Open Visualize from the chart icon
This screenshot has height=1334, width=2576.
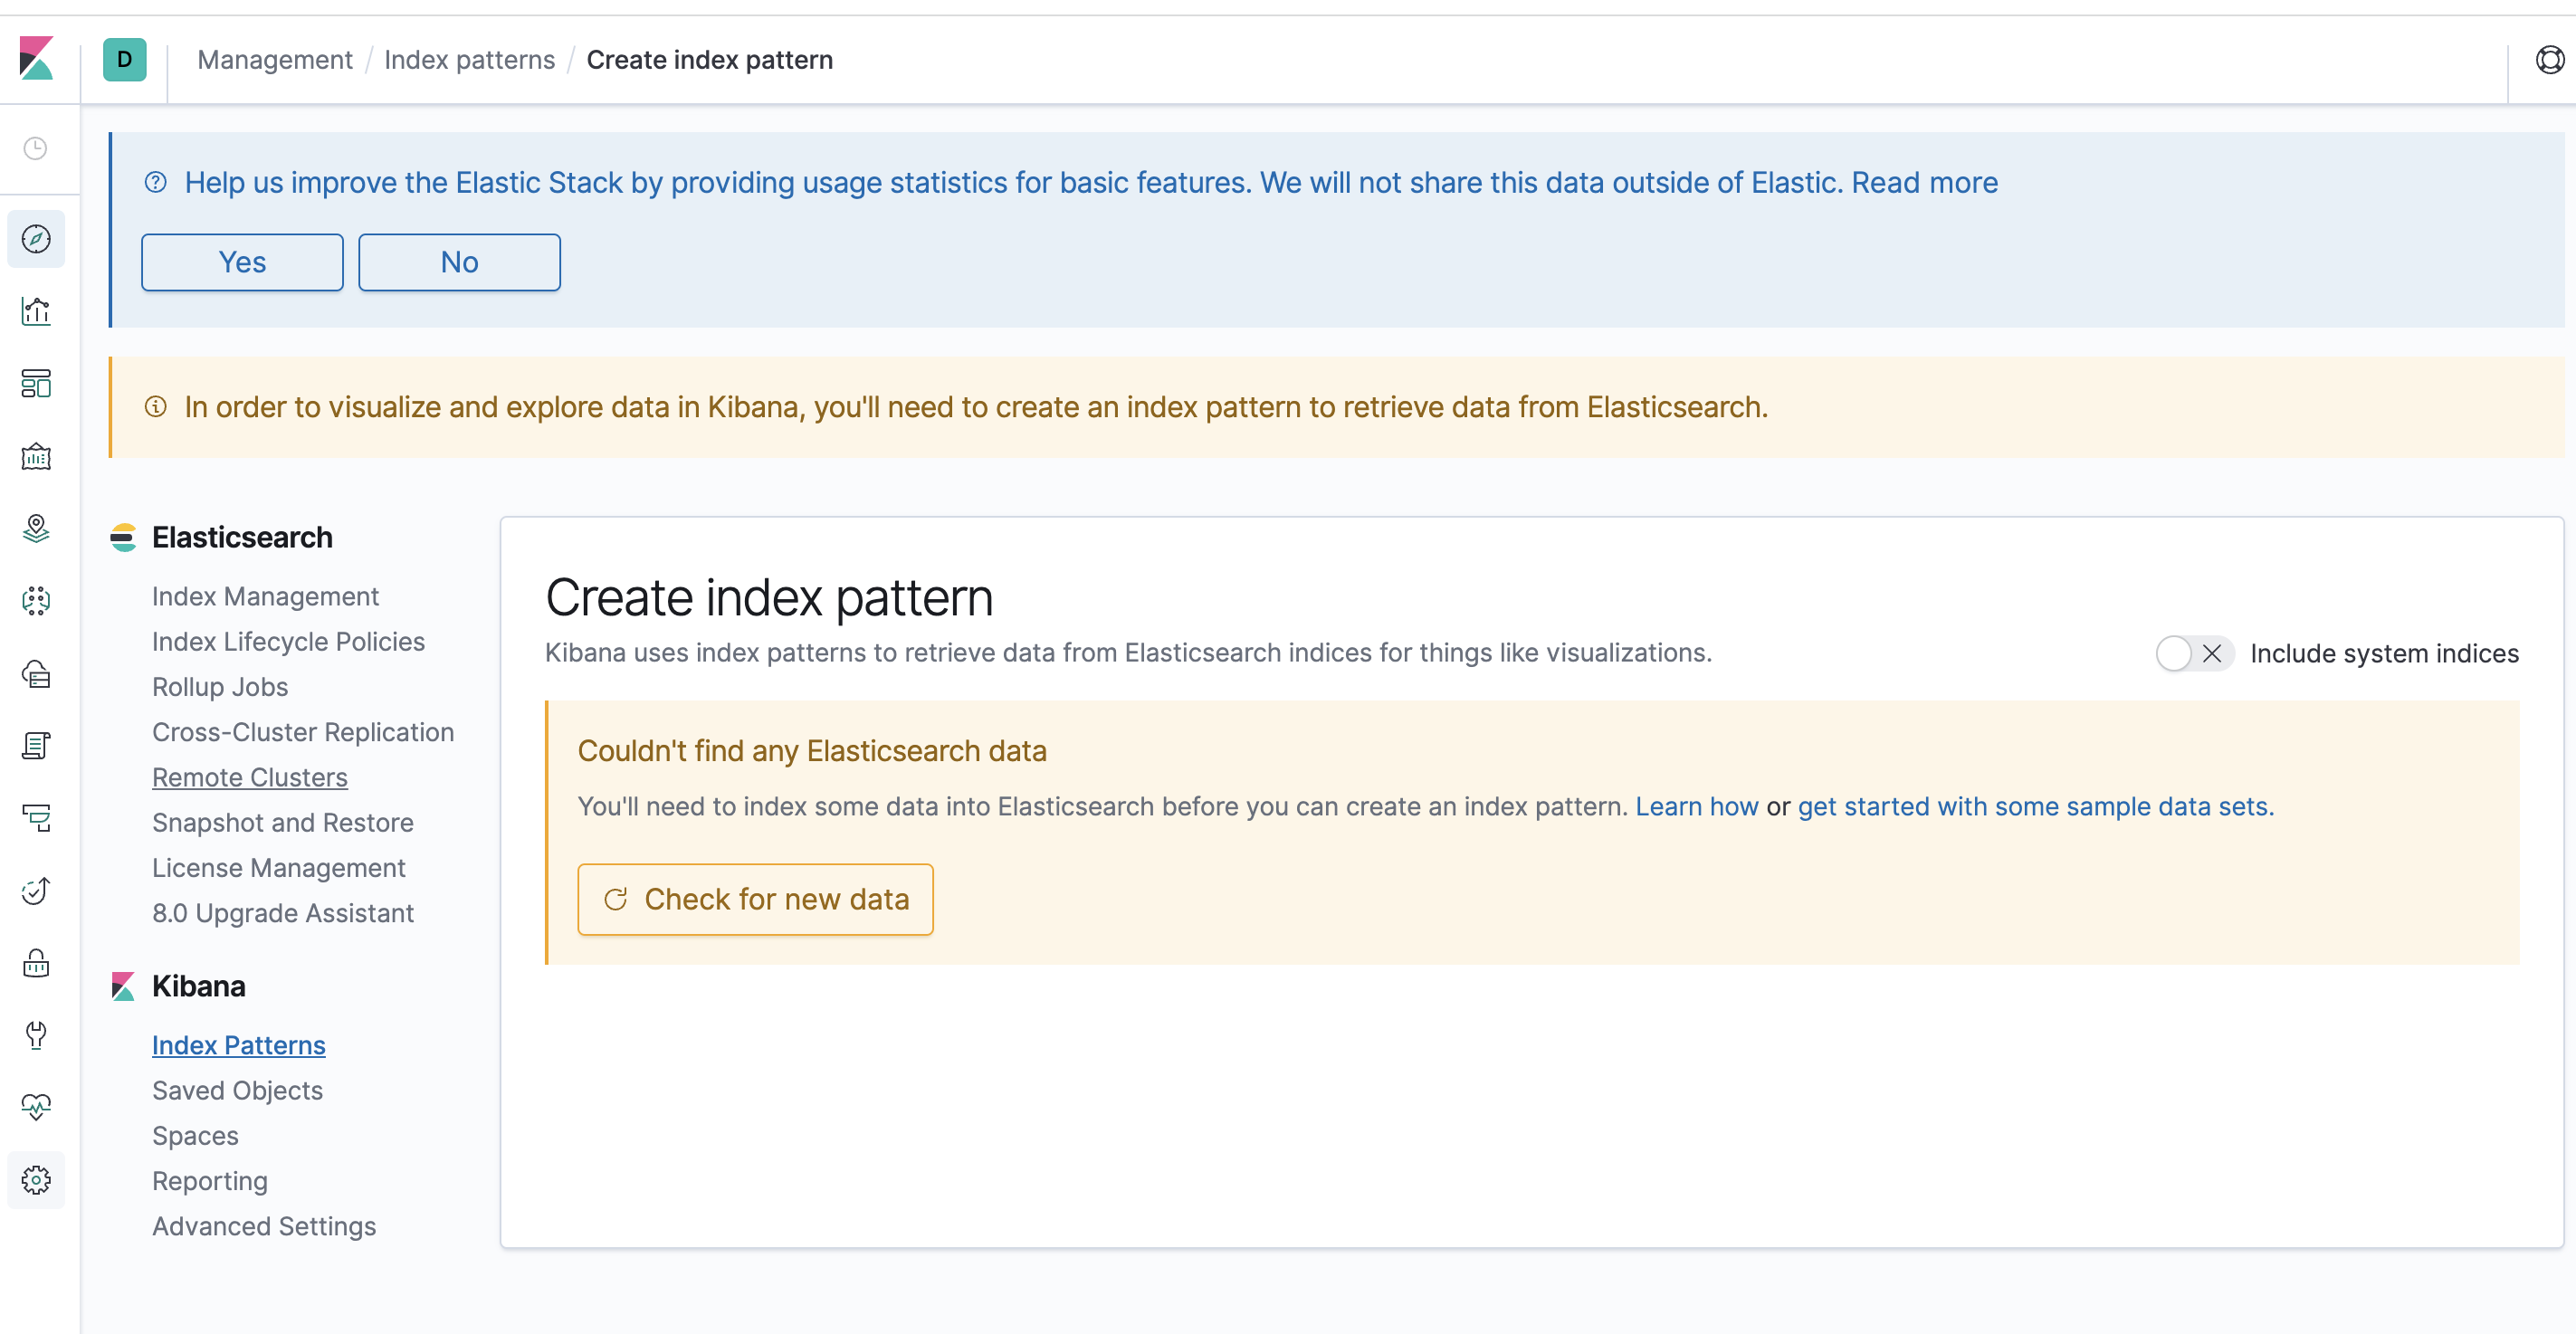(36, 311)
